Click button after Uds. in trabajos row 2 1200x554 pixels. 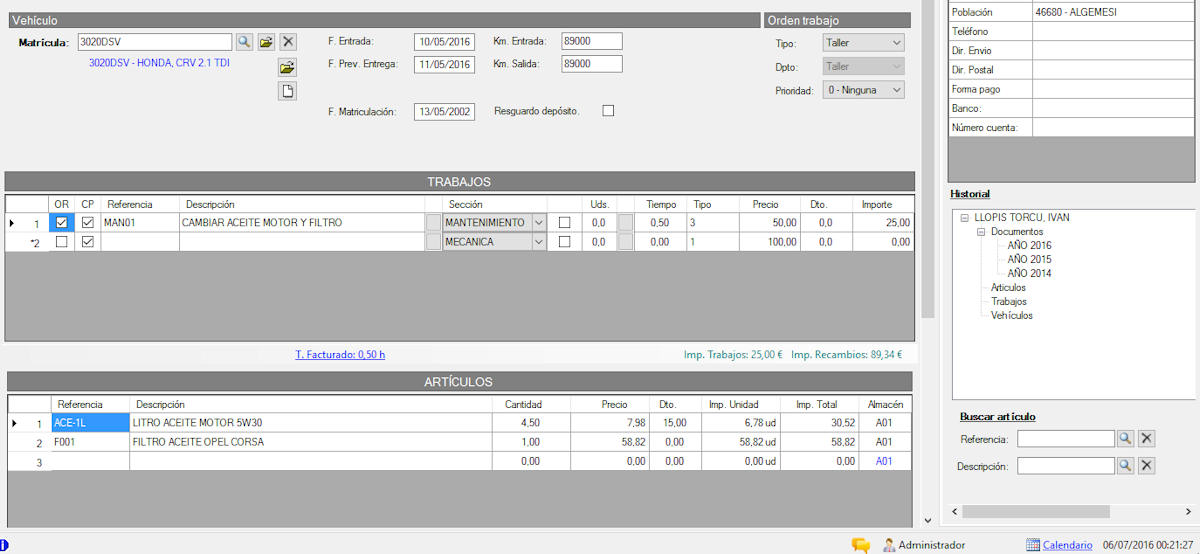pyautogui.click(x=625, y=241)
